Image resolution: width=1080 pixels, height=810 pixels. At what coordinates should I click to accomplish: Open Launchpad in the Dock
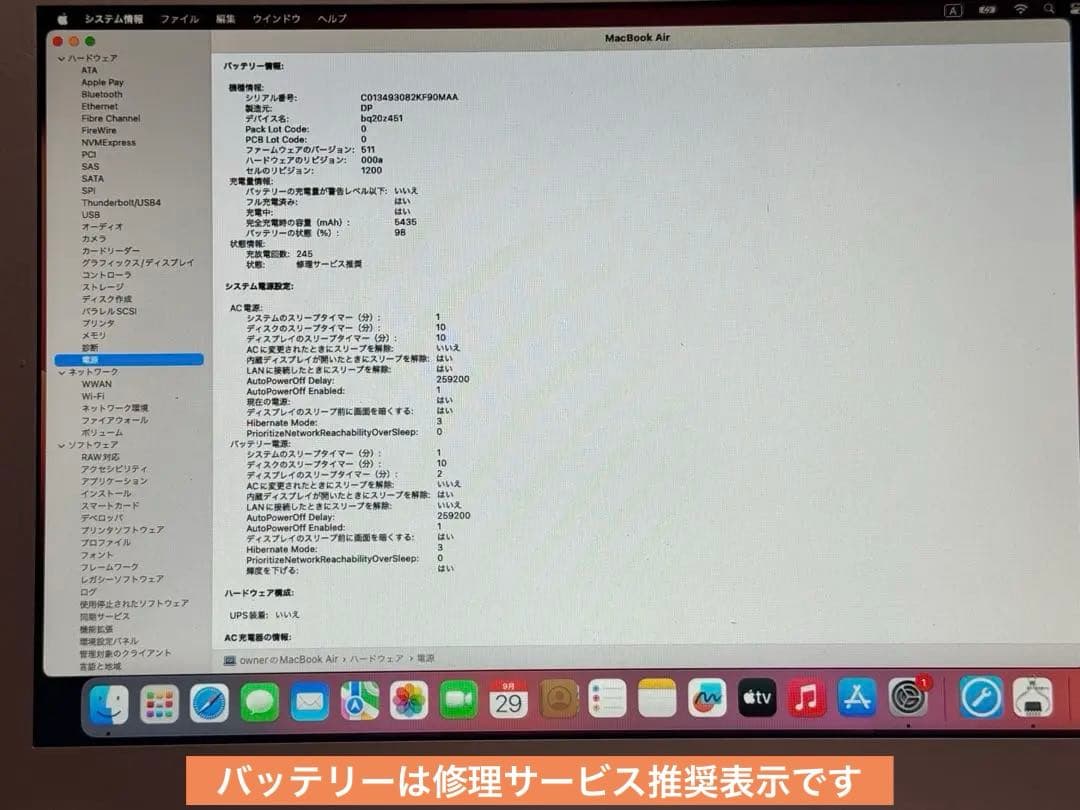[x=159, y=704]
